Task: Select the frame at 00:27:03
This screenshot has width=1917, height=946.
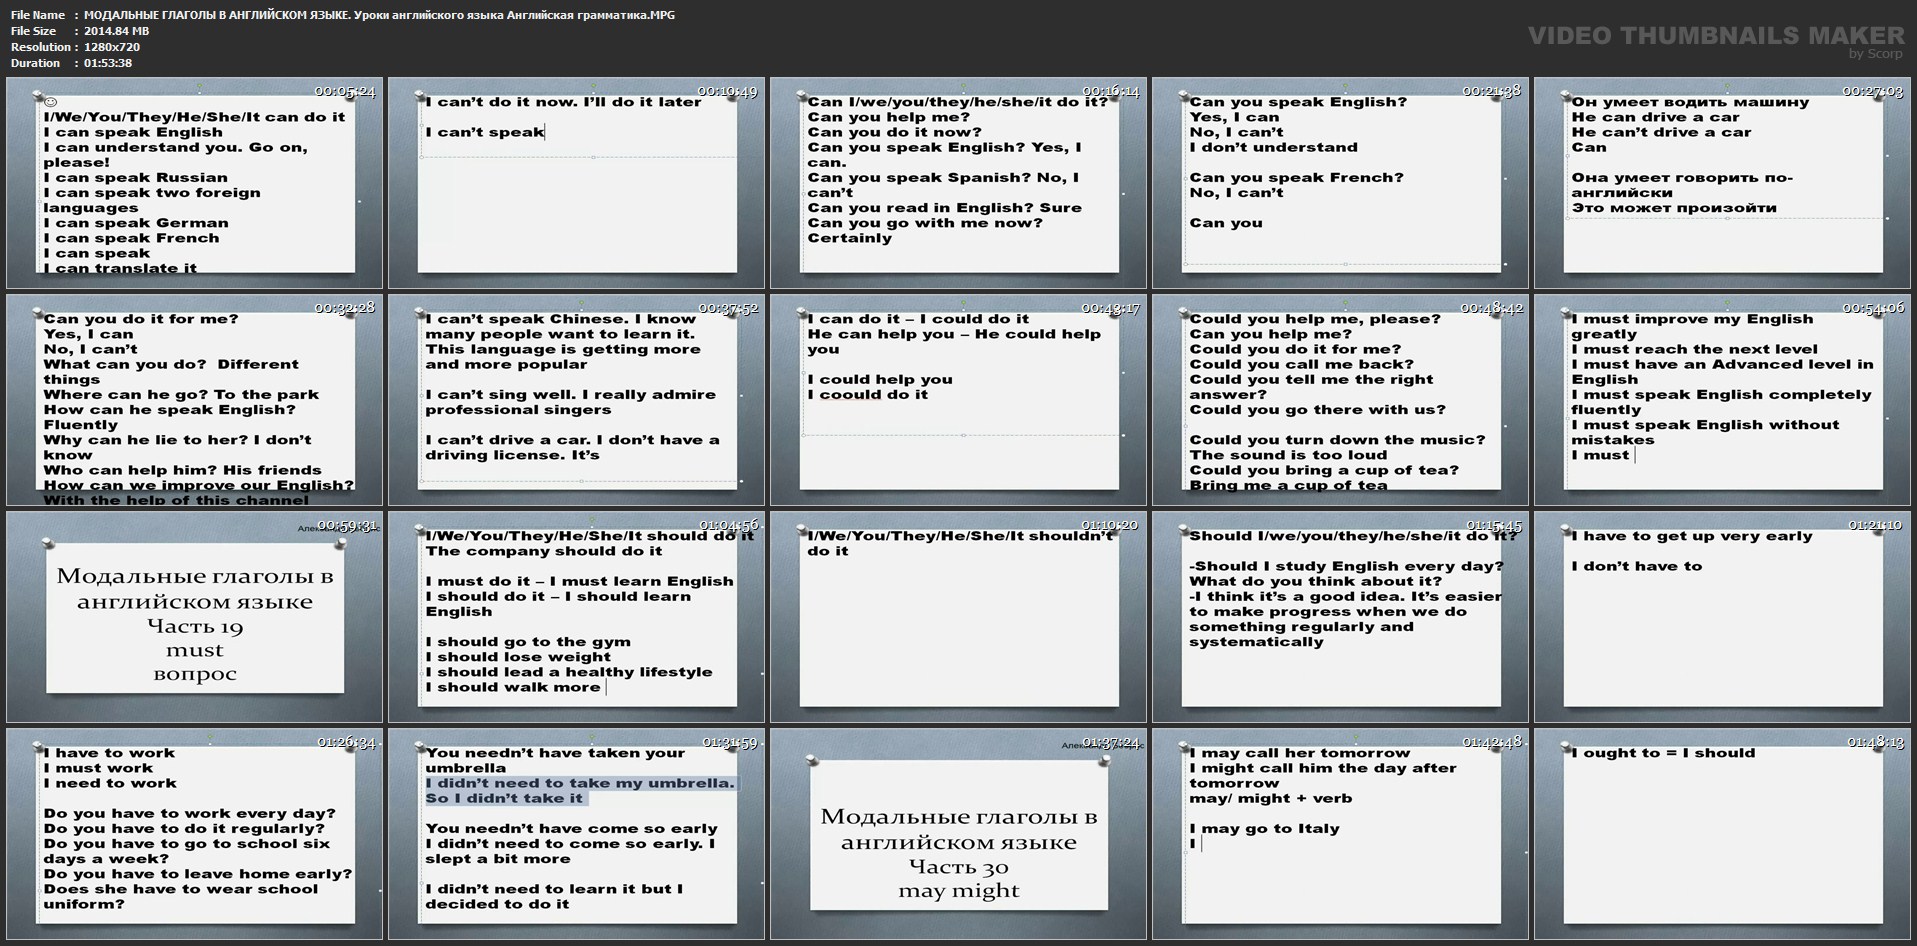Action: tap(1722, 183)
